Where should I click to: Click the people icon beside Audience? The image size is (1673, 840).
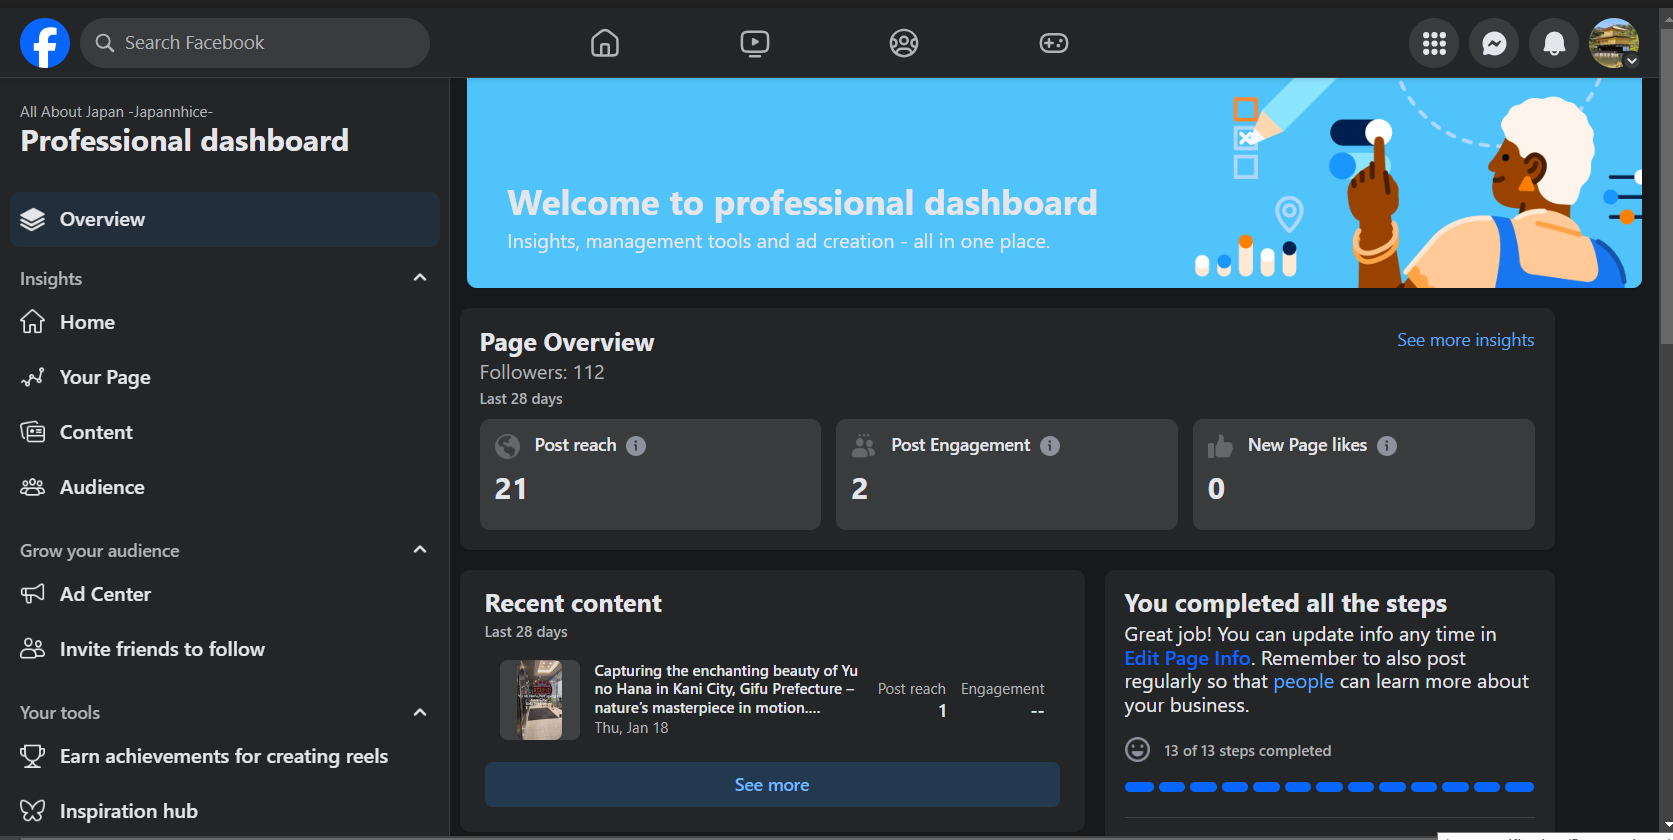tap(33, 487)
